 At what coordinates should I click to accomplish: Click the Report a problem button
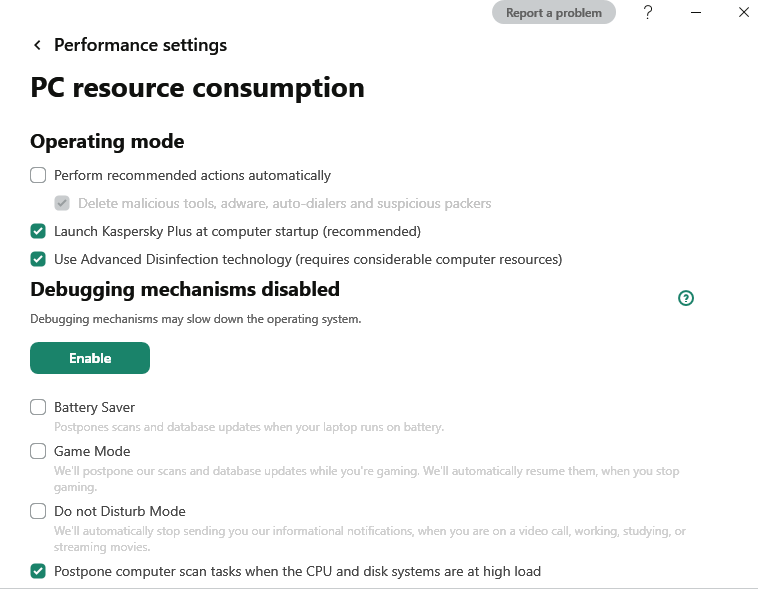[x=553, y=13]
